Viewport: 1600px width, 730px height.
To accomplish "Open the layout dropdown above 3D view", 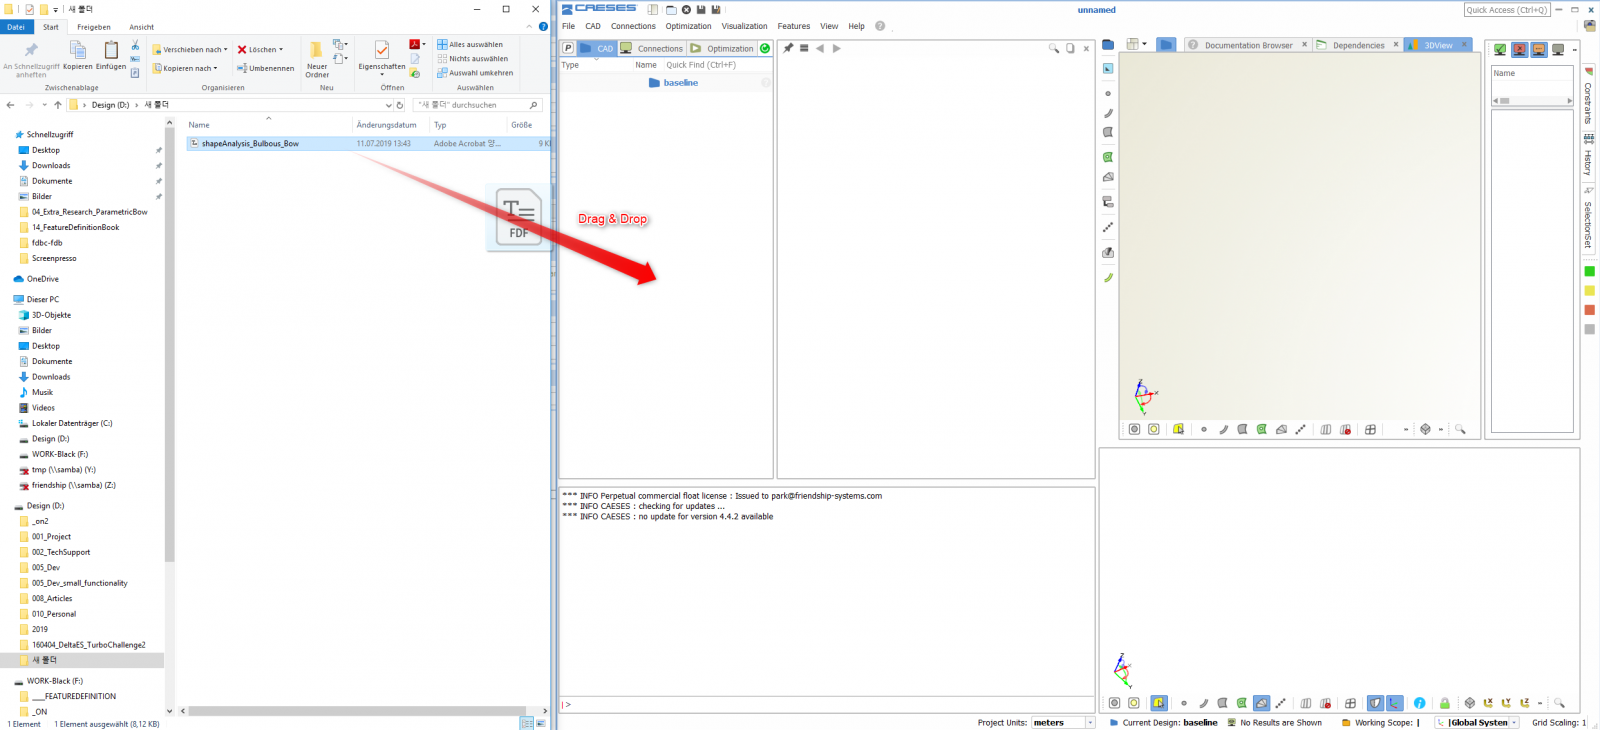I will click(x=1144, y=44).
